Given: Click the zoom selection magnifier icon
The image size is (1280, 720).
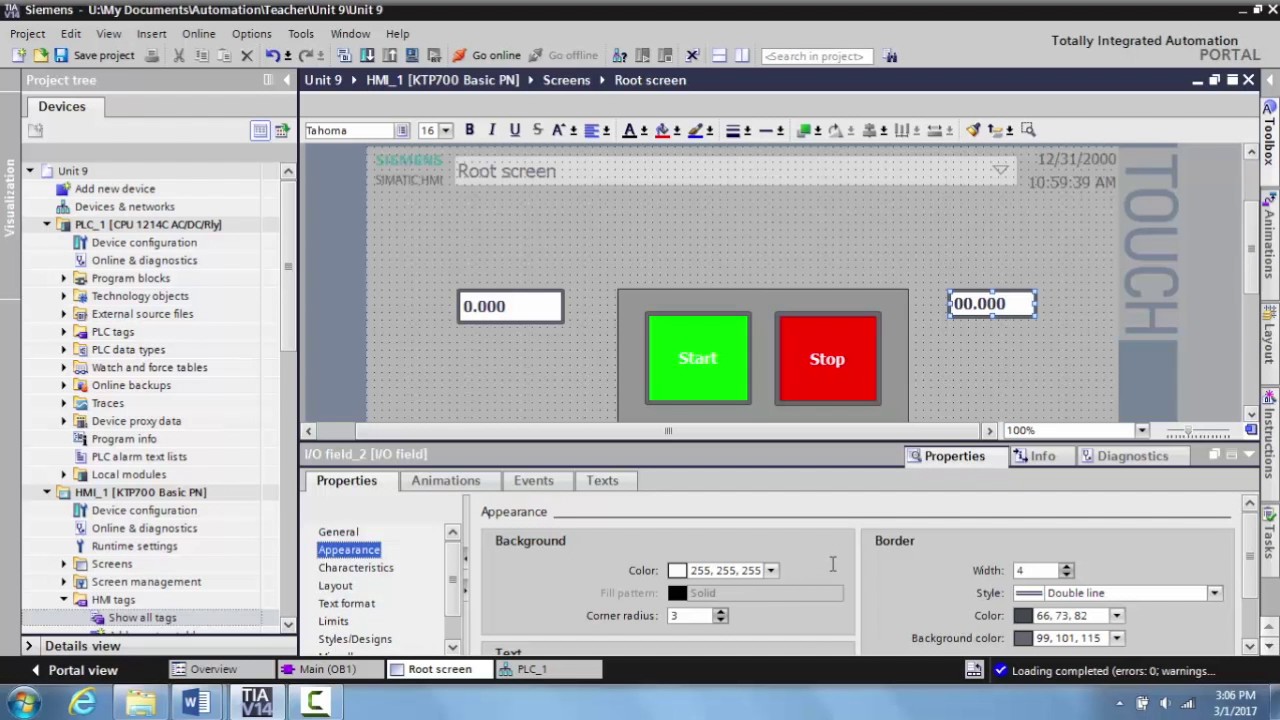Looking at the screenshot, I should (1028, 130).
